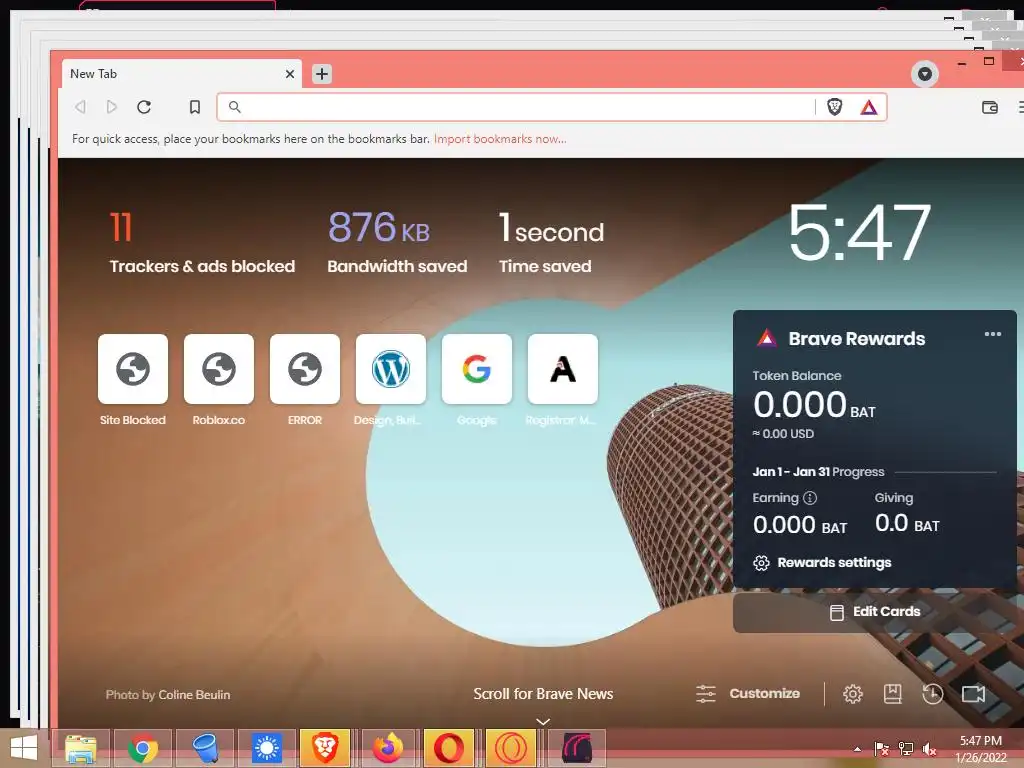Click the 876 KB Bandwidth saved stat
1024x768 pixels.
[397, 243]
